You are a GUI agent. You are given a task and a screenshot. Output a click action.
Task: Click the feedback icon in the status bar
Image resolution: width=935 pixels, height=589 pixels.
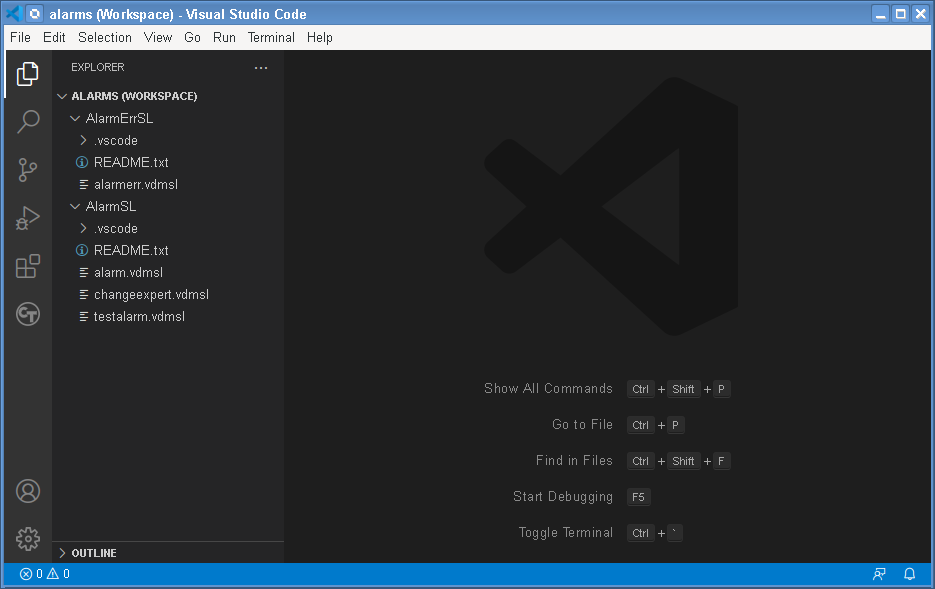[879, 573]
